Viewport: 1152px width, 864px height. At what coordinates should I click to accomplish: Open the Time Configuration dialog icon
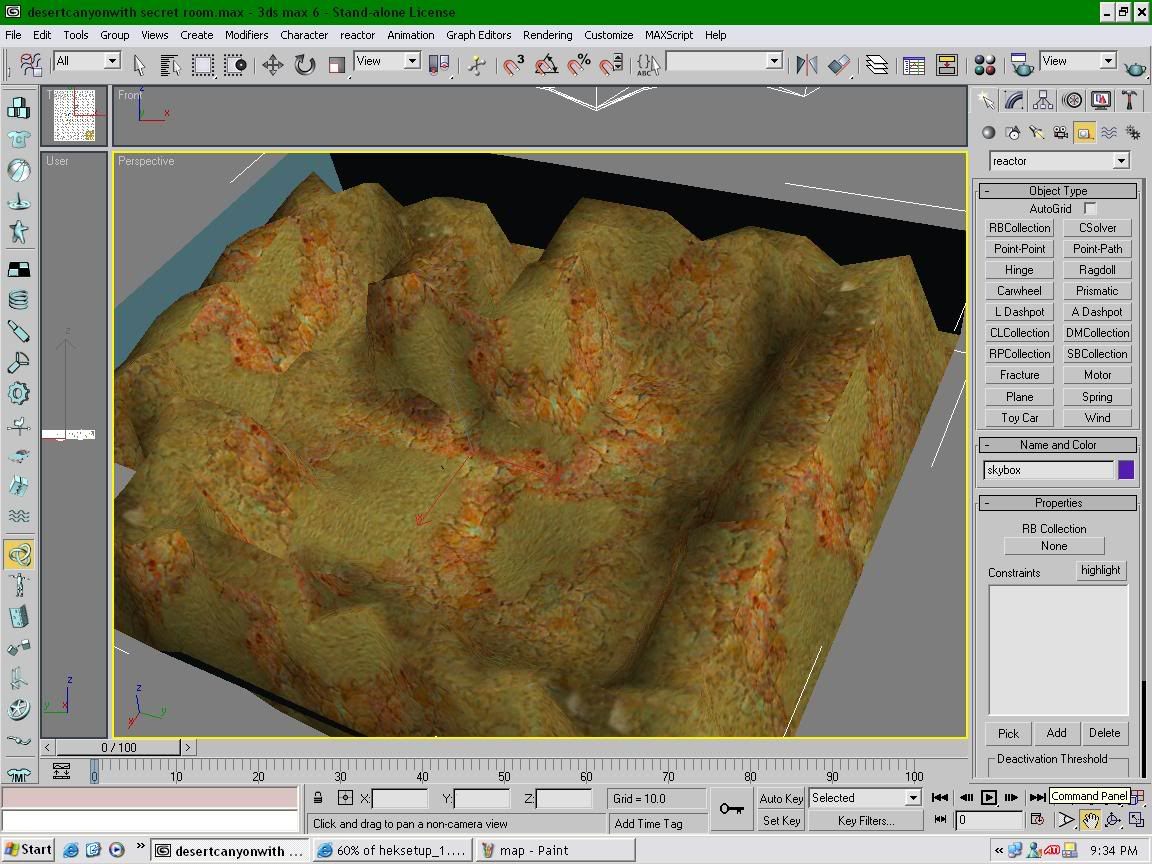click(x=1037, y=820)
